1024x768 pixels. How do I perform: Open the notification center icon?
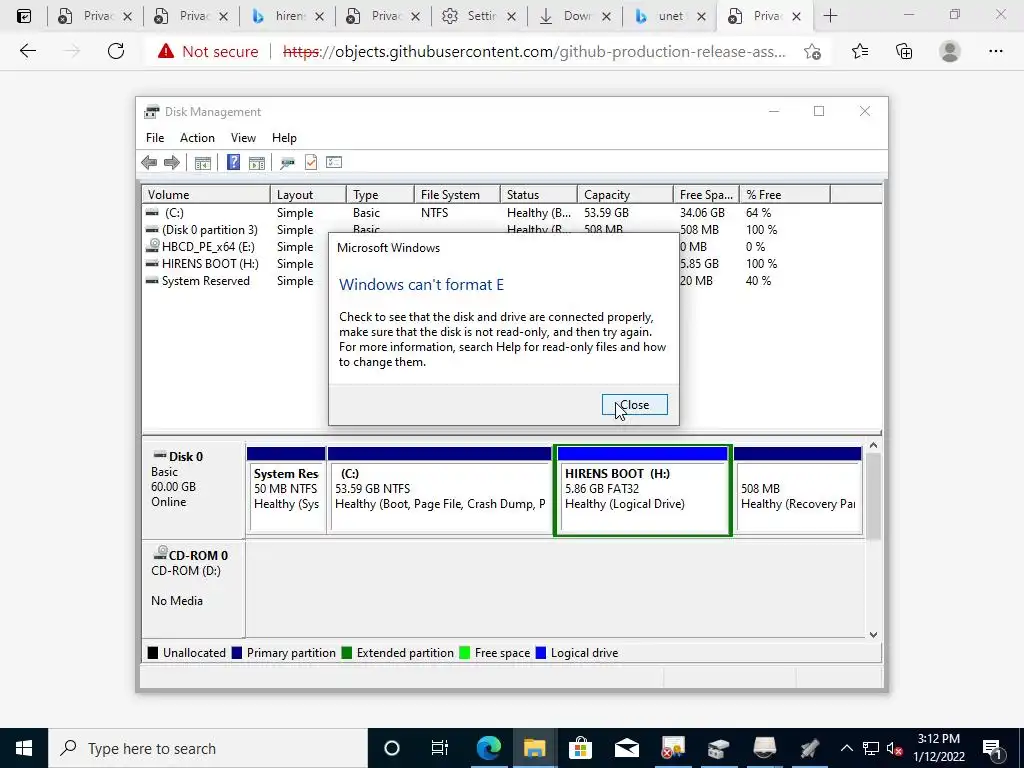tap(992, 748)
